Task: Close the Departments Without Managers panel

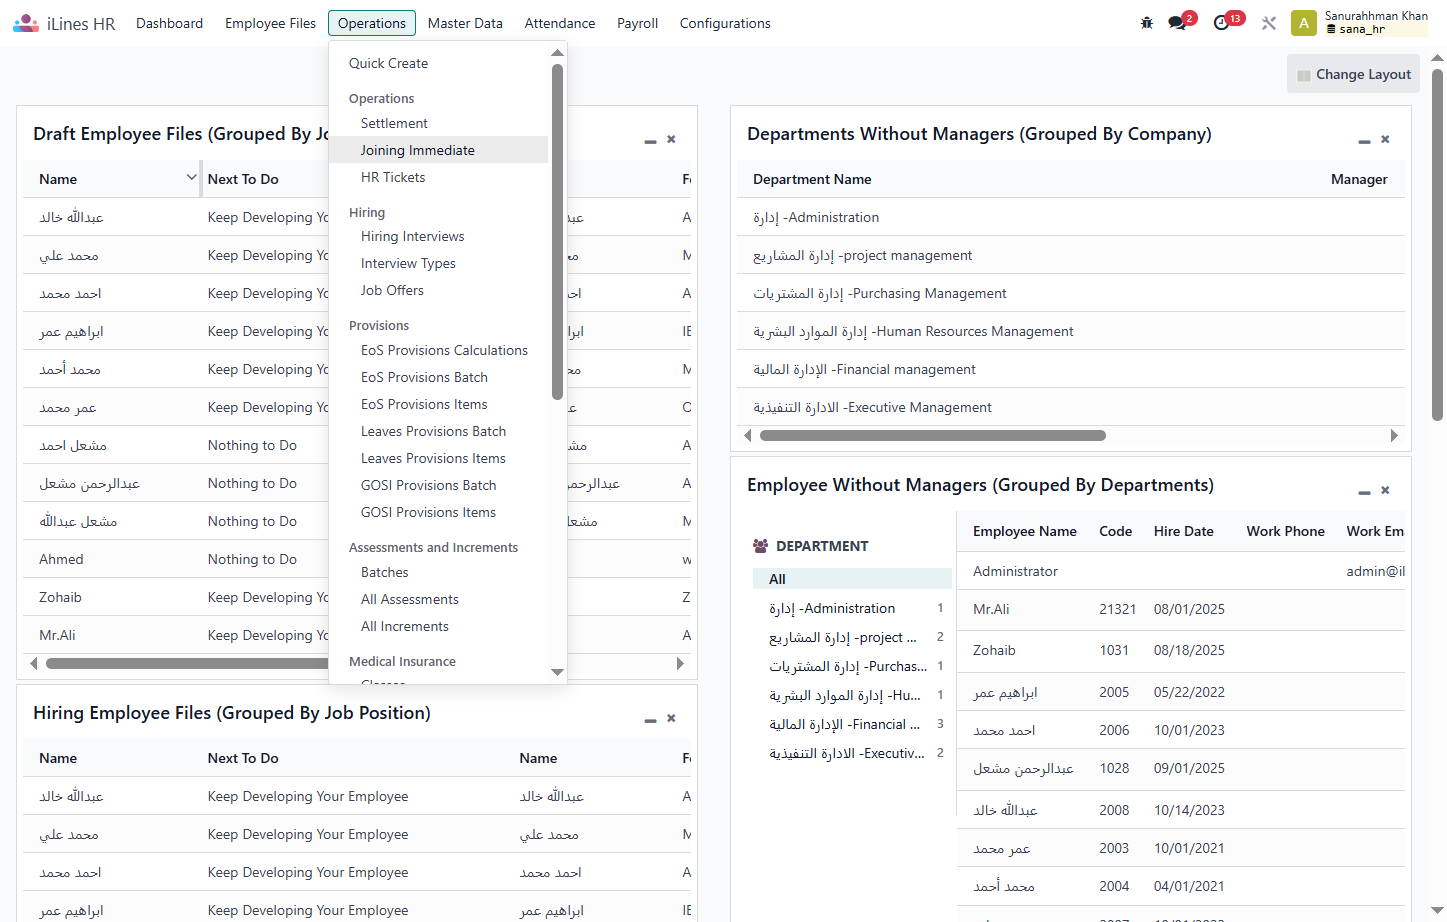Action: coord(1385,139)
